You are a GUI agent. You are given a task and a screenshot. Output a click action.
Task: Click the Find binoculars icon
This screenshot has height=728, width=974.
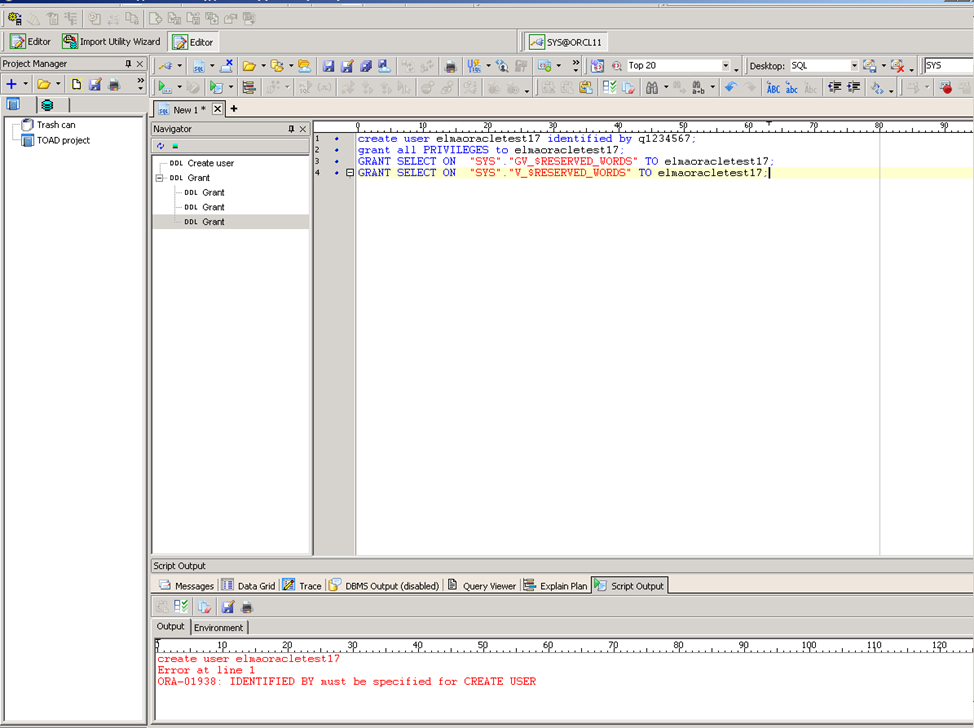coord(651,88)
